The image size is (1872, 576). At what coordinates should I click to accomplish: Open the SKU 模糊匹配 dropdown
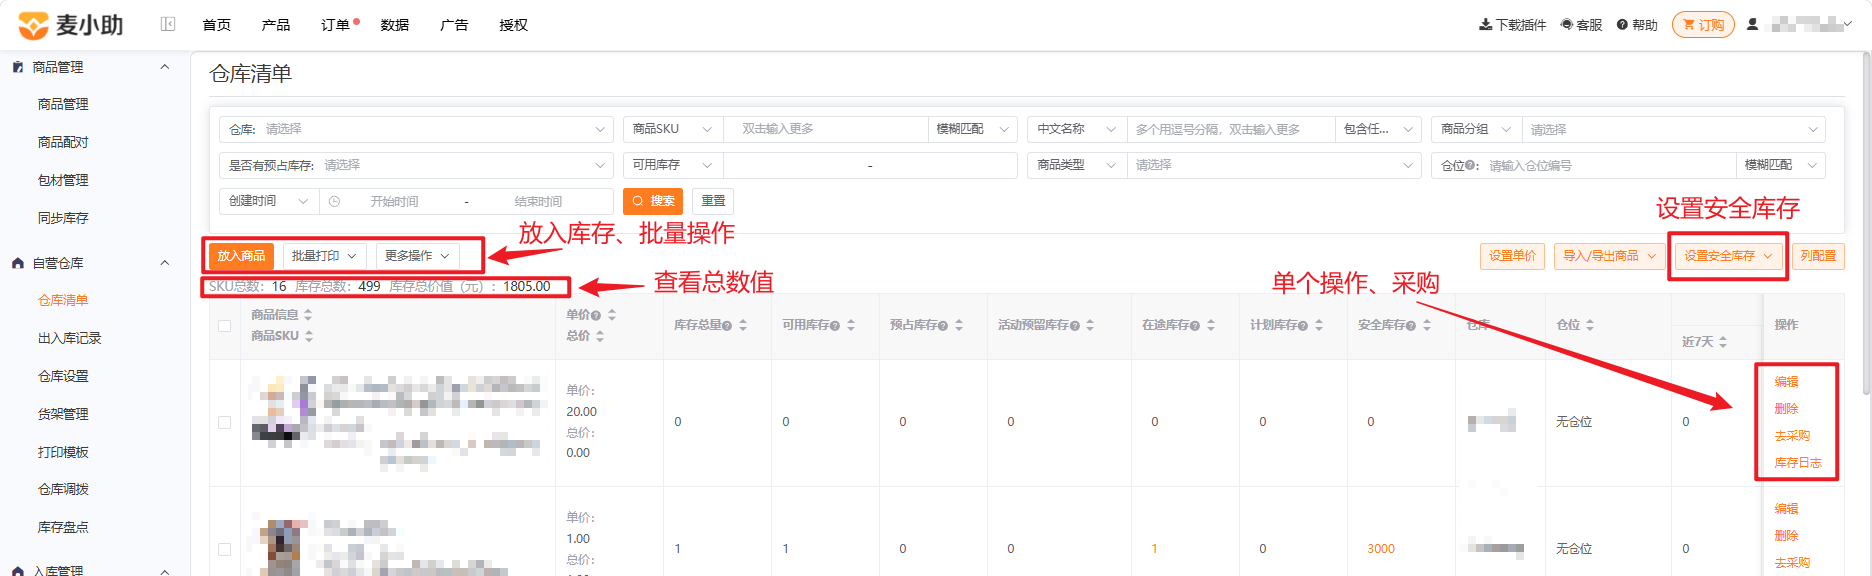[x=972, y=129]
